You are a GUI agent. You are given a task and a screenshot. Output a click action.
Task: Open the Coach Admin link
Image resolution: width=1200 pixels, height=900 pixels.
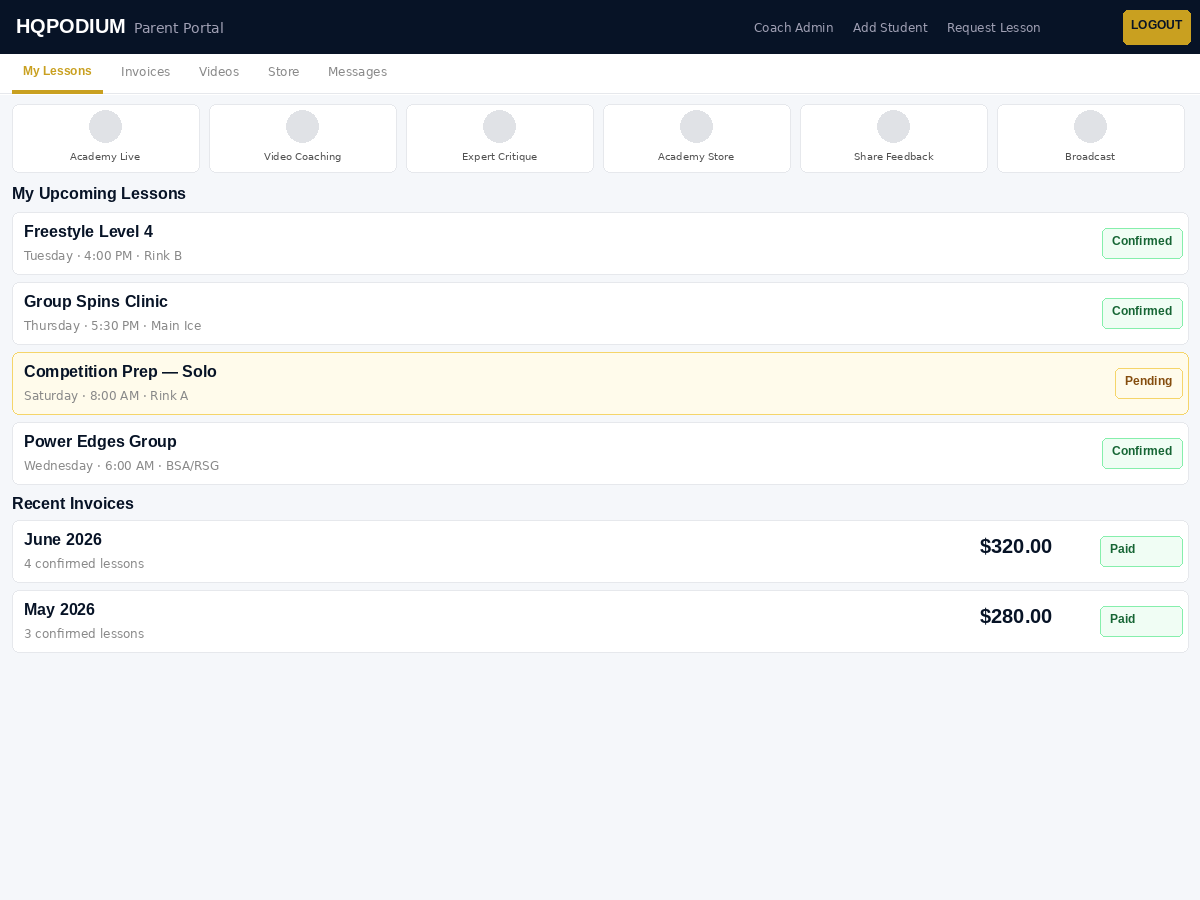coord(794,28)
